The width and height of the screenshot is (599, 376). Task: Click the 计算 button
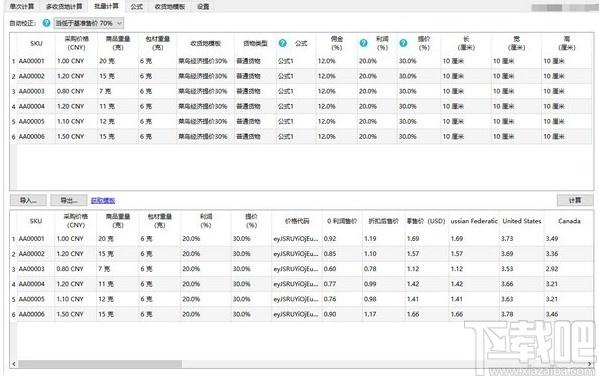575,200
